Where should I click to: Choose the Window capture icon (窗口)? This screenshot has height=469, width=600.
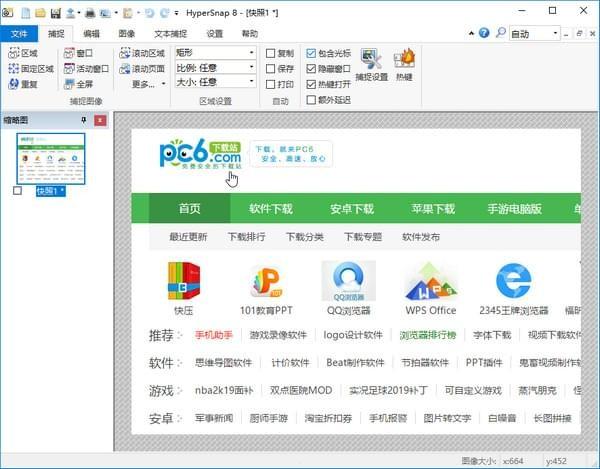click(x=78, y=53)
